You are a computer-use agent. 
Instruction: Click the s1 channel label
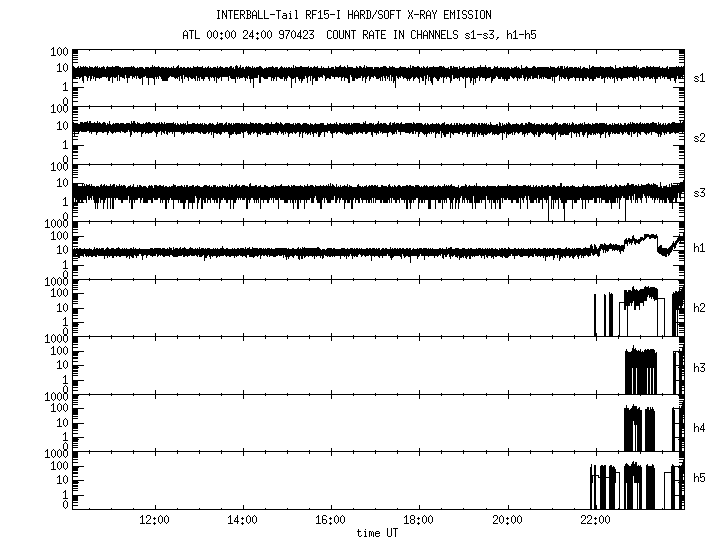pos(699,78)
